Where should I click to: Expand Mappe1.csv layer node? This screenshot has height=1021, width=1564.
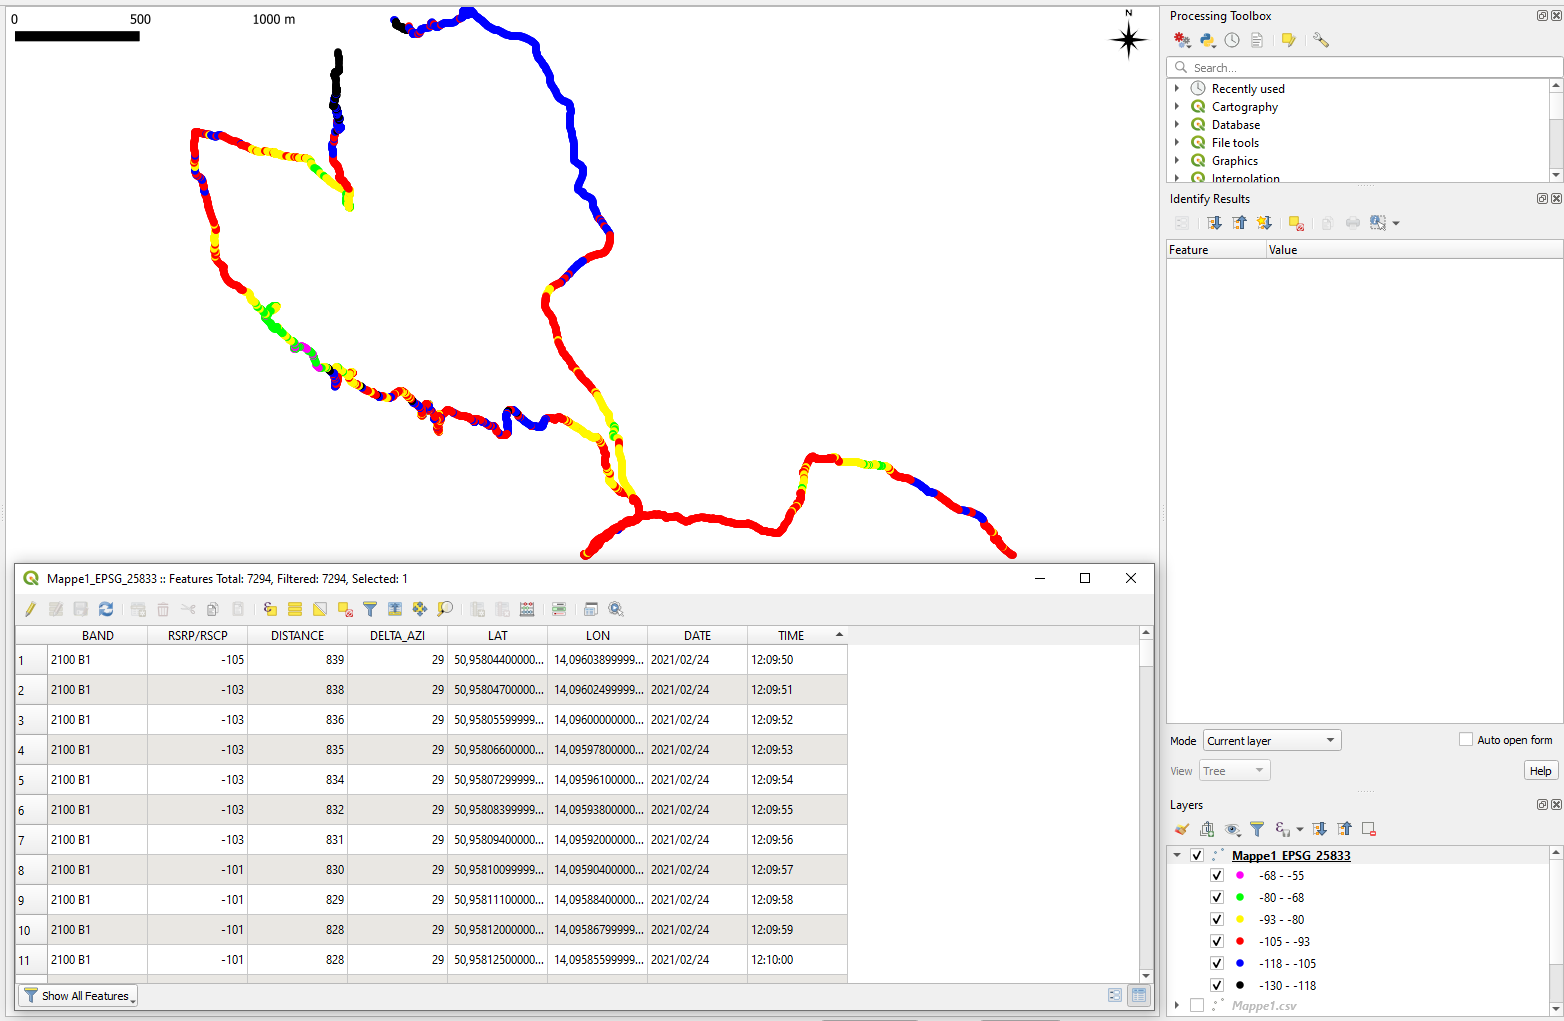pyautogui.click(x=1177, y=1005)
